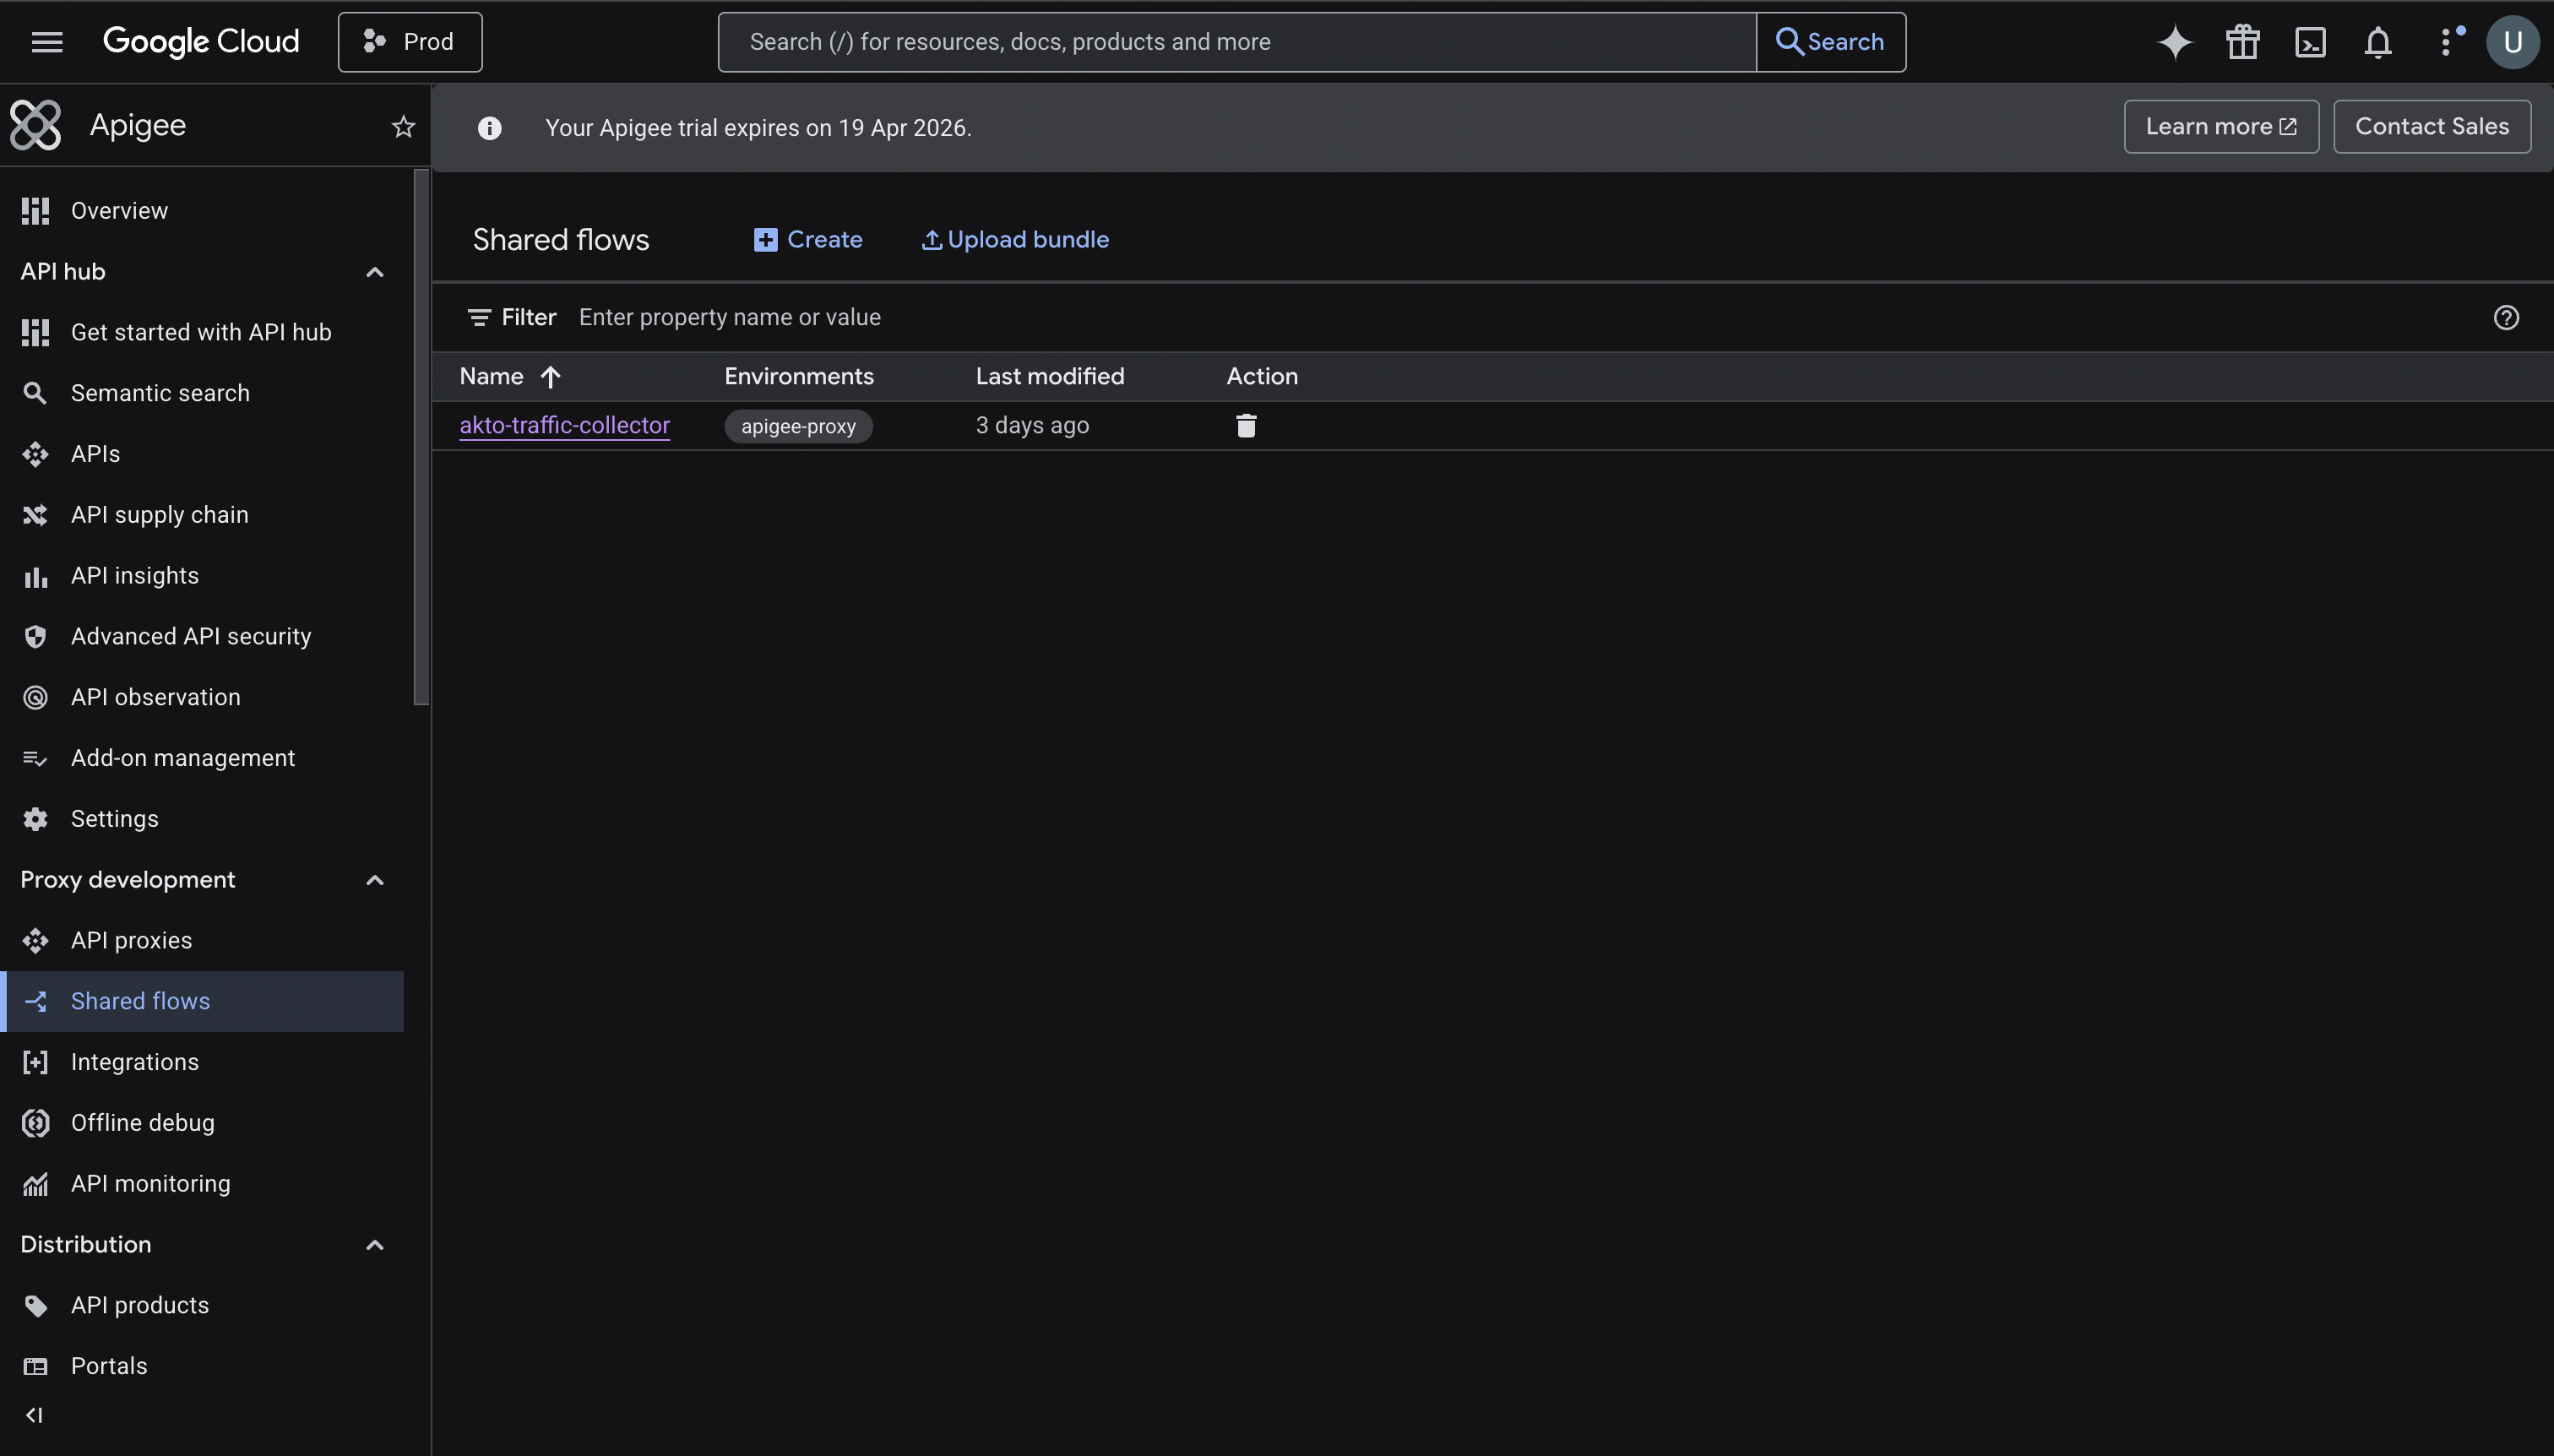Open the main navigation hamburger menu
The width and height of the screenshot is (2554, 1456).
pos(47,42)
